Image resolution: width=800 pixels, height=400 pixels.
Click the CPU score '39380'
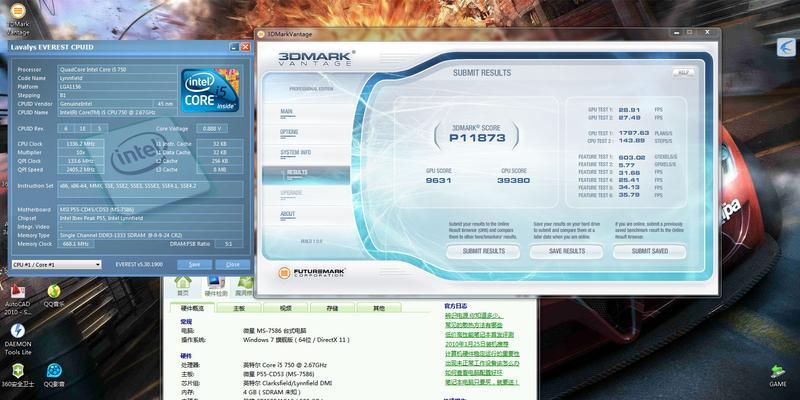(x=513, y=180)
